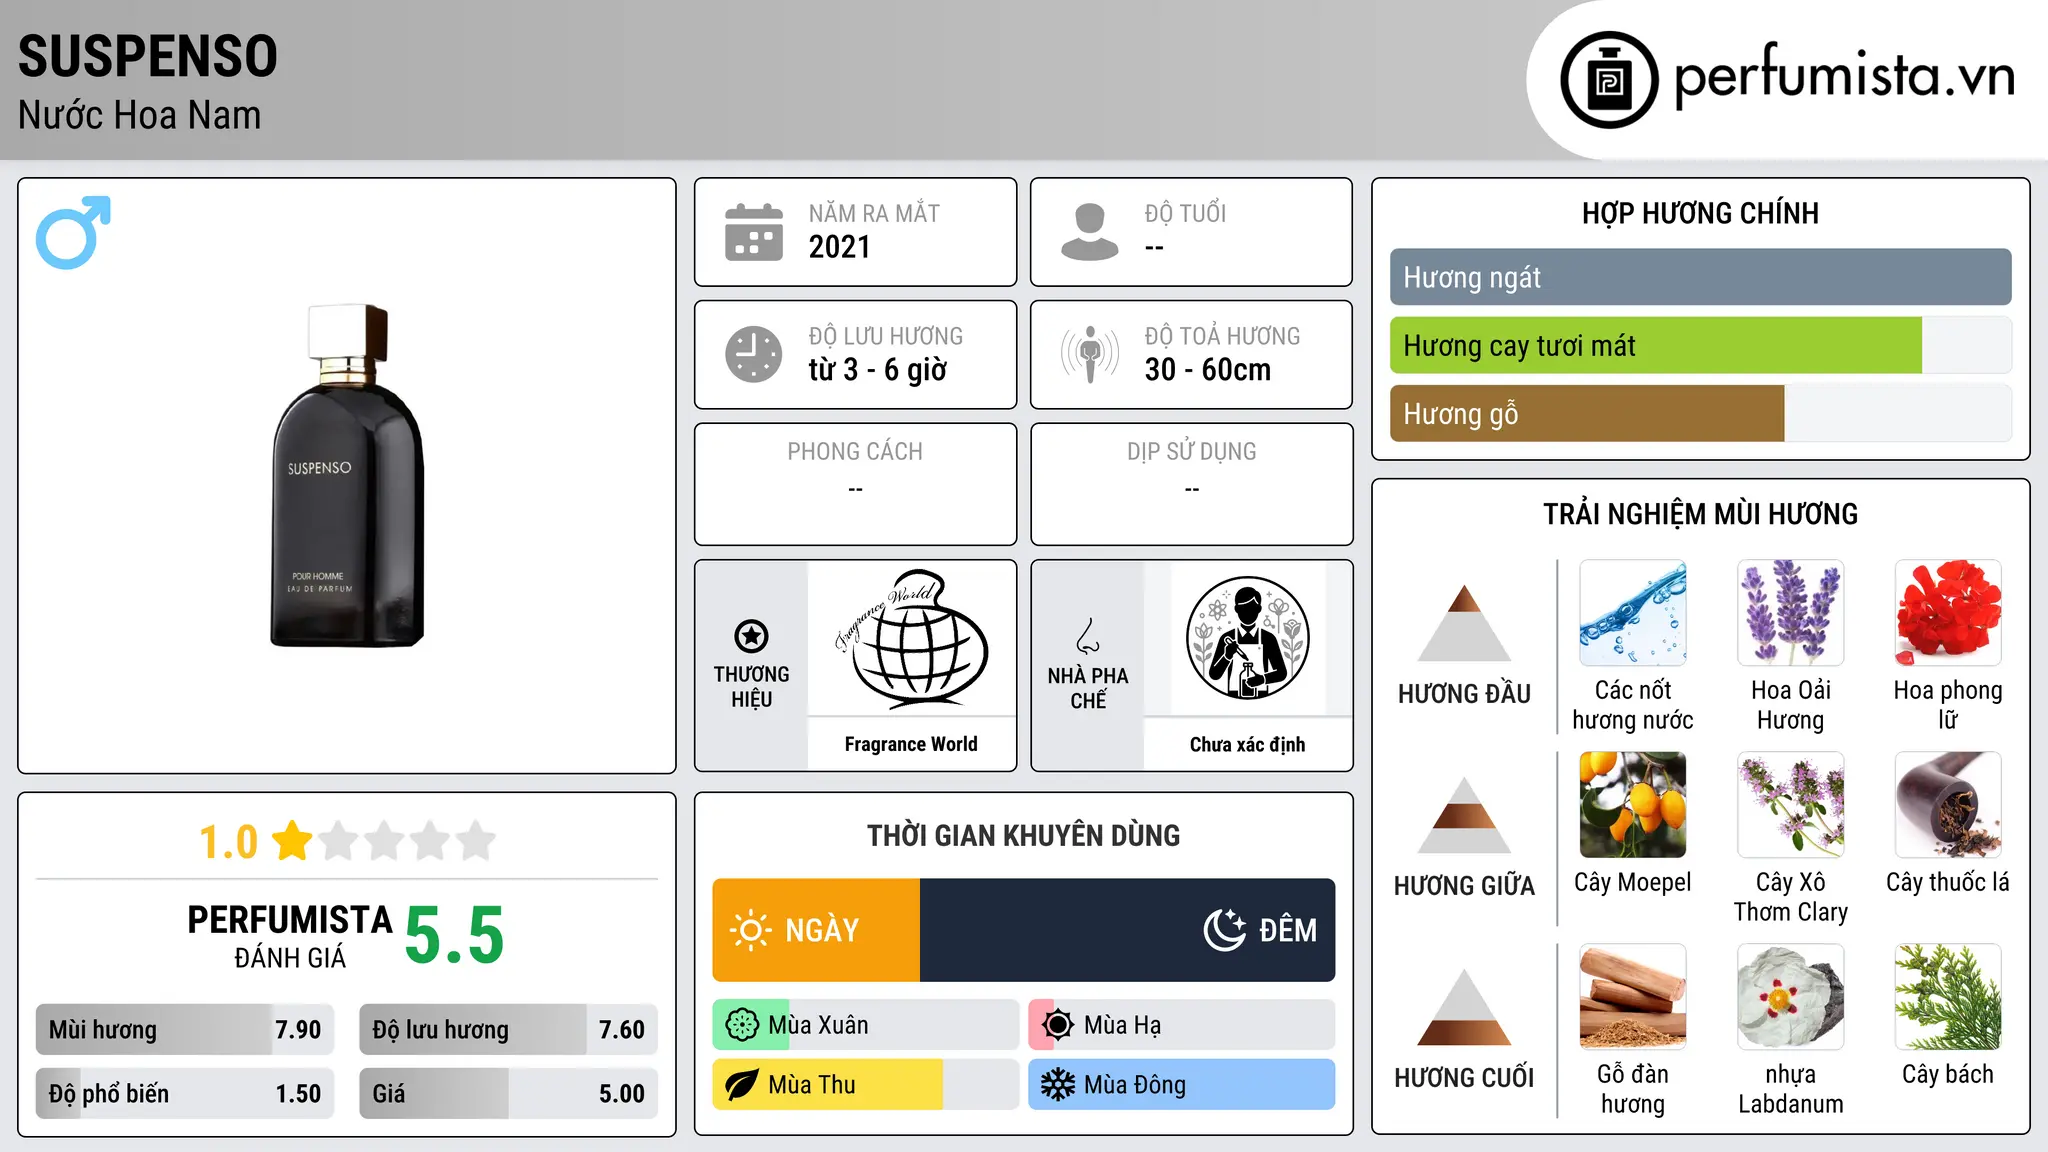Screen dimensions: 2048x1152
Task: Click the Mùa Hạ sun icon
Action: [x=1058, y=1025]
